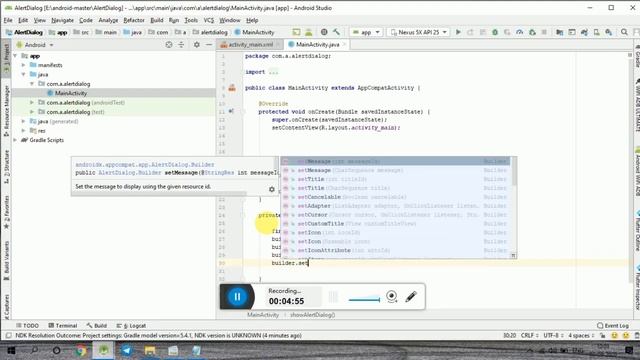Image resolution: width=640 pixels, height=360 pixels.
Task: Click the Debug app bug icon
Action: pos(495,32)
